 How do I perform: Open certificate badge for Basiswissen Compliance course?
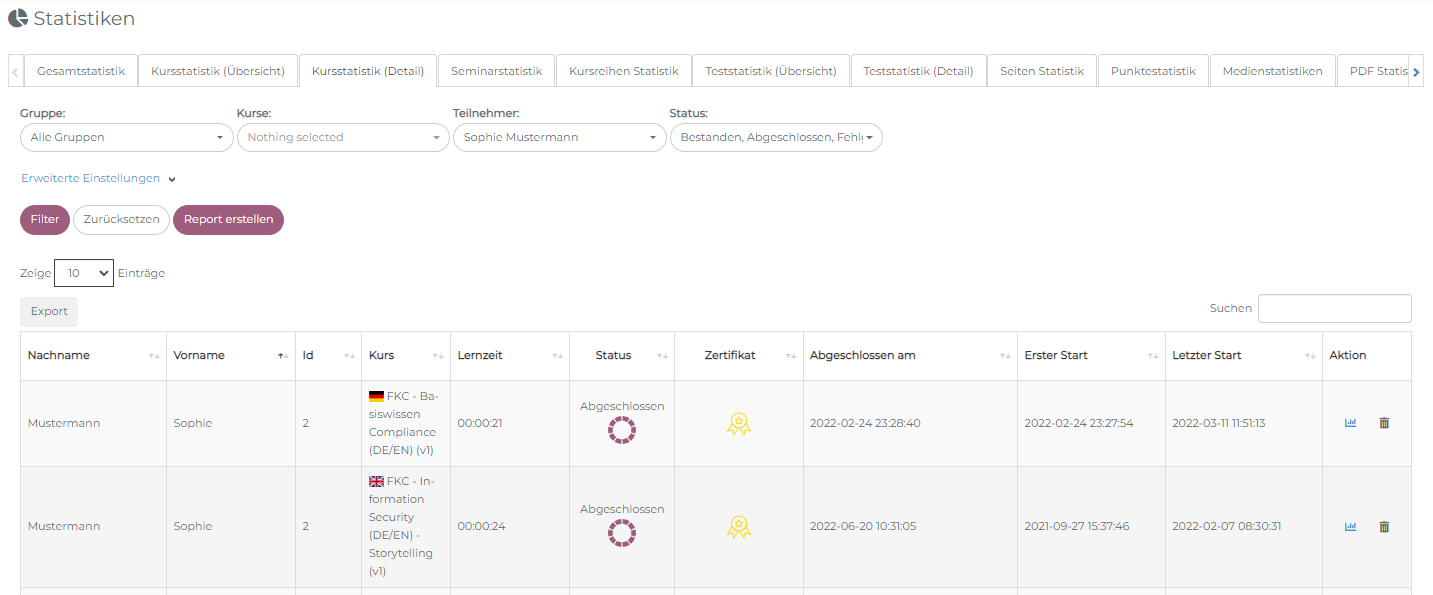738,424
